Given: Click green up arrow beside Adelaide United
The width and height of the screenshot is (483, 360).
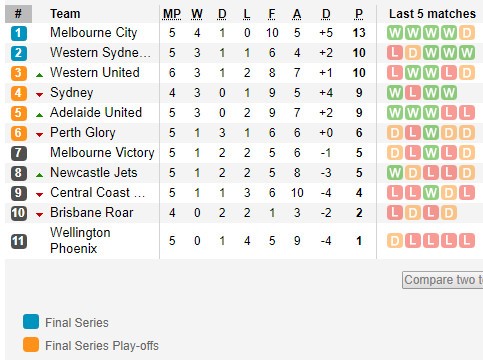Looking at the screenshot, I should click(x=39, y=115).
